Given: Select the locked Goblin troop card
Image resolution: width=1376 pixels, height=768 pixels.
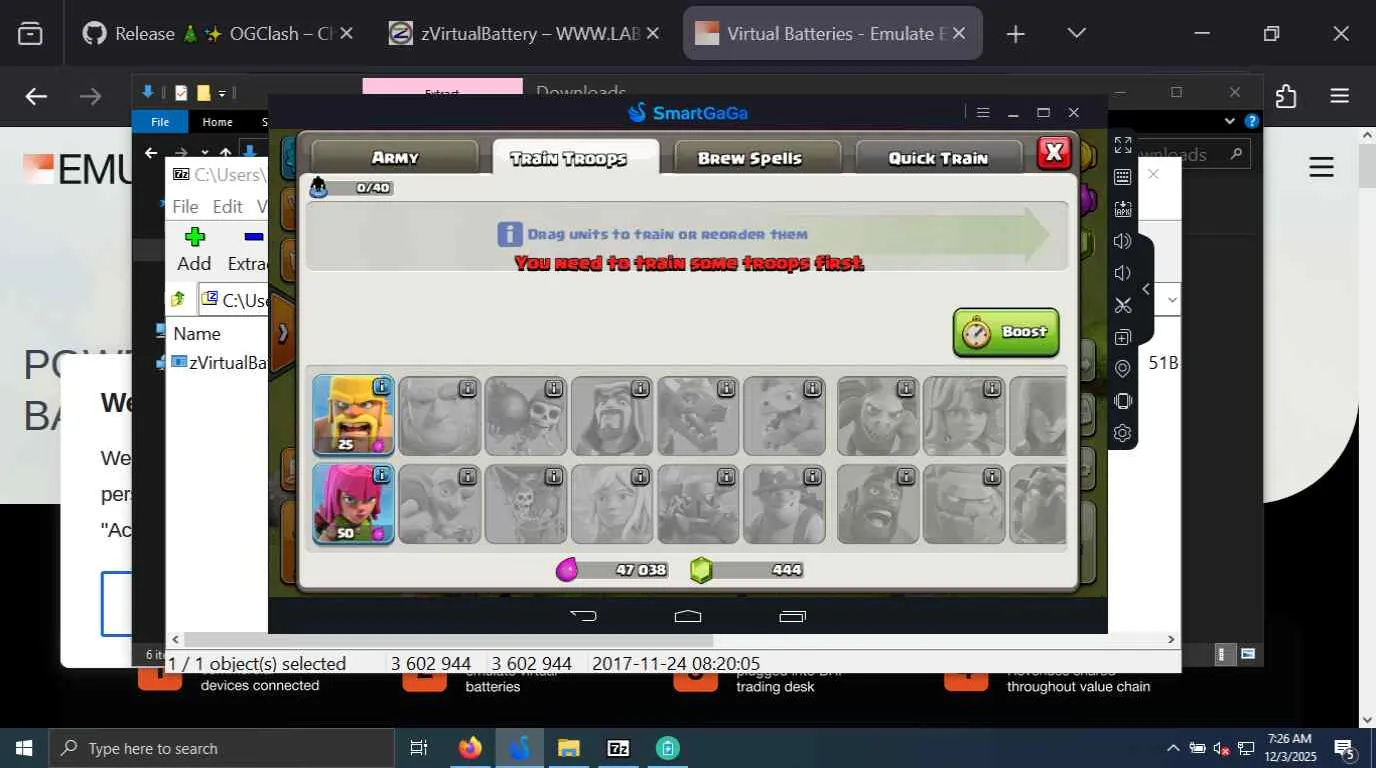Looking at the screenshot, I should [440, 503].
